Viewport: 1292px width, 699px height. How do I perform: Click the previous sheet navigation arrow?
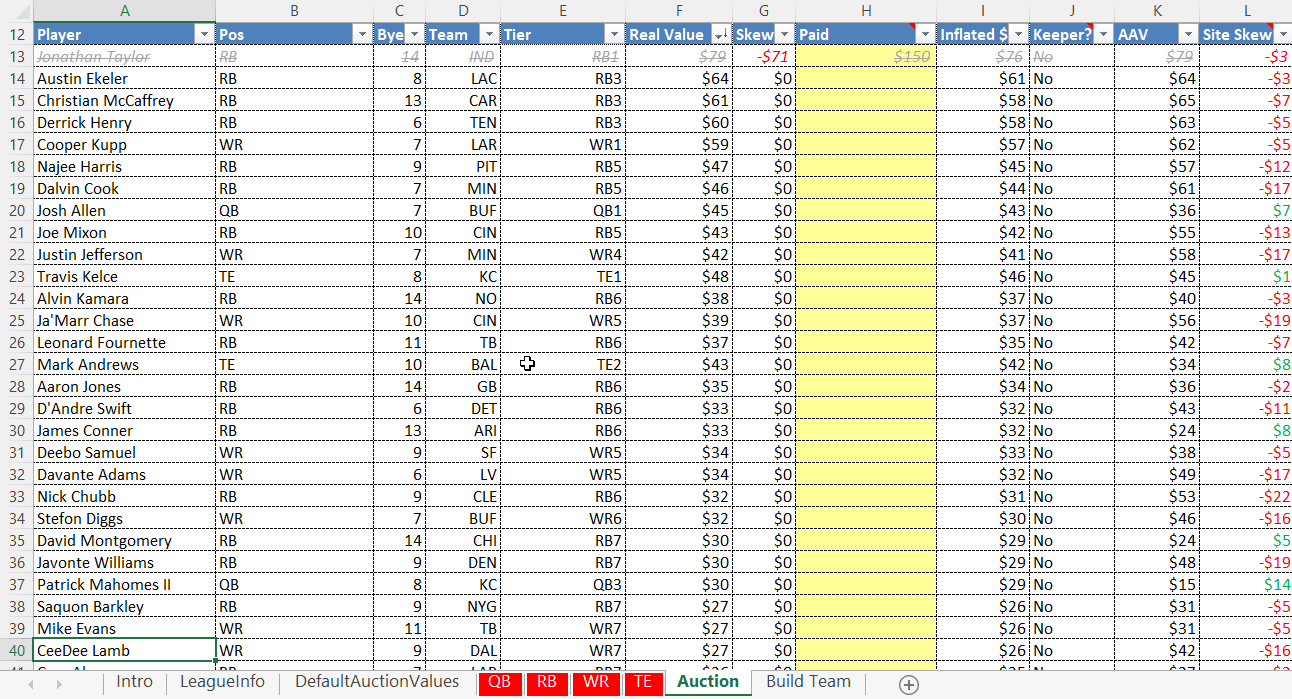(31, 684)
